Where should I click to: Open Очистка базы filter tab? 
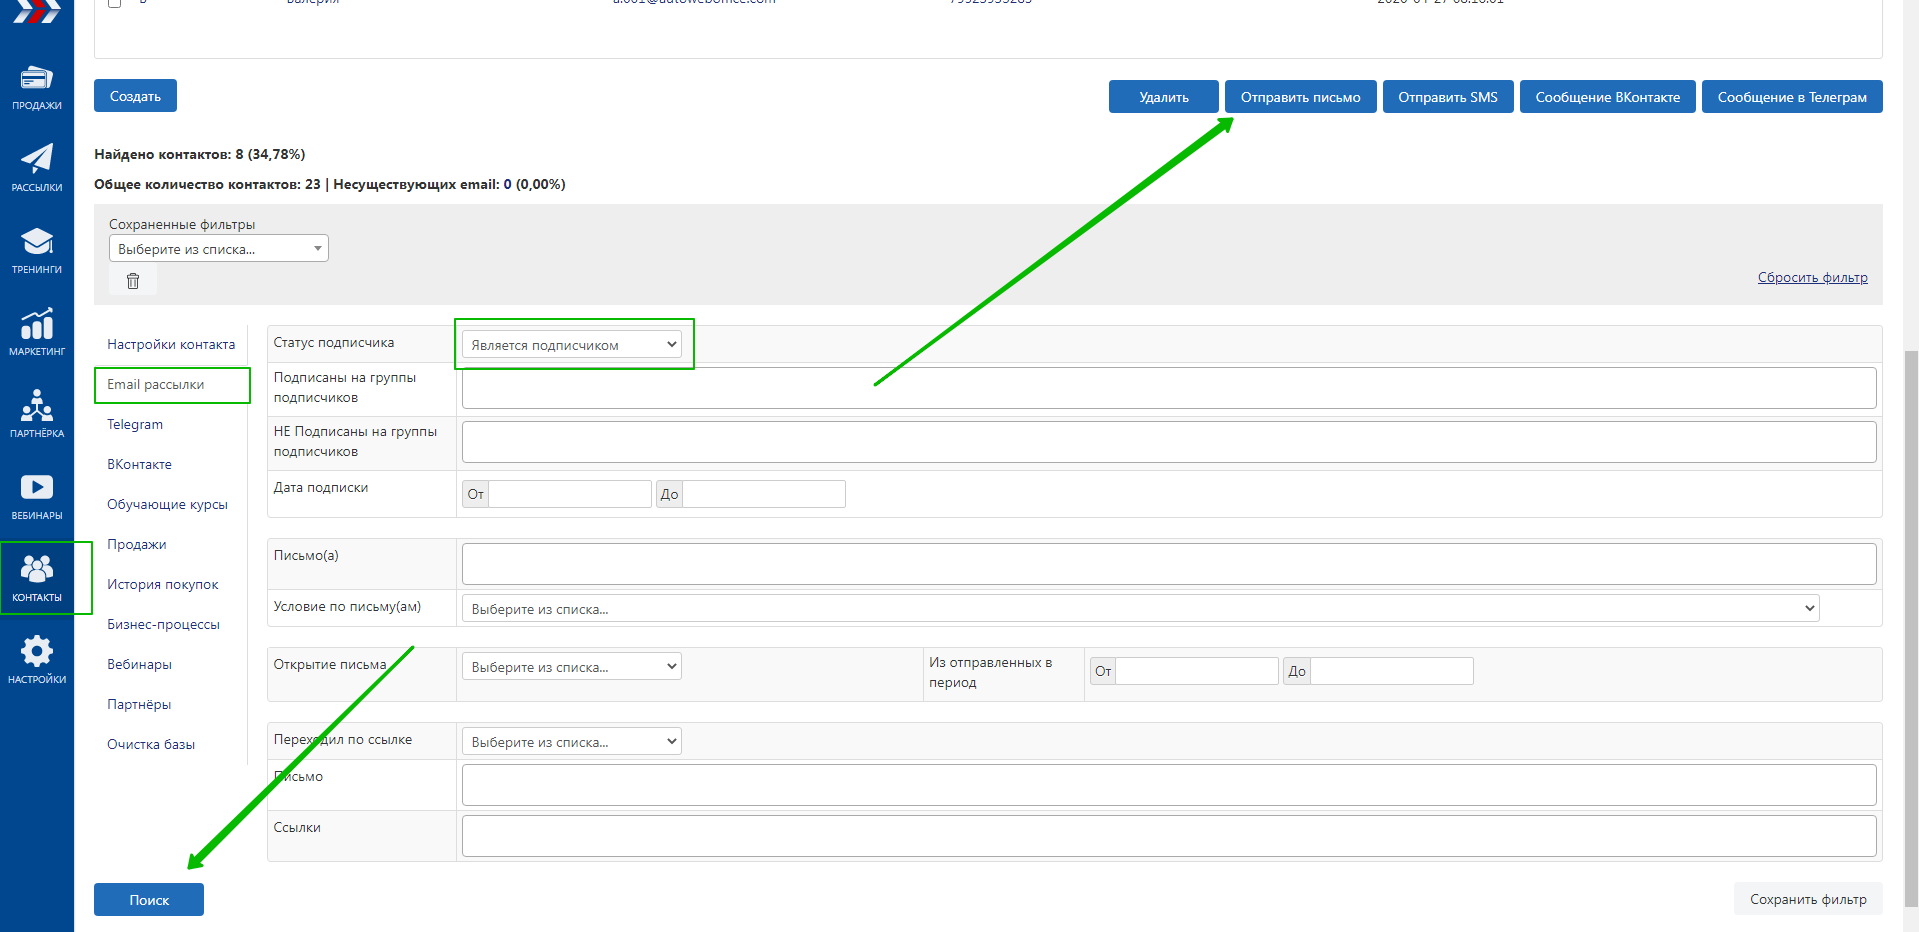point(151,745)
